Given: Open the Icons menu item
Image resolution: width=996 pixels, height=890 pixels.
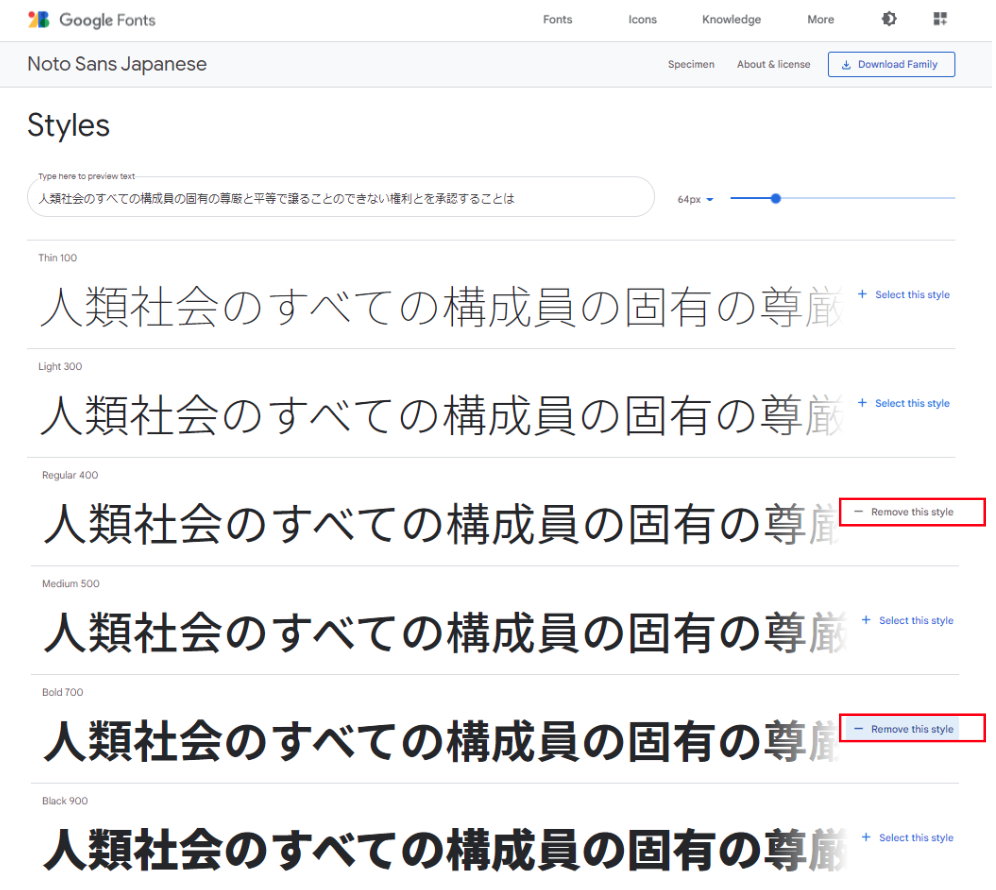Looking at the screenshot, I should tap(642, 20).
